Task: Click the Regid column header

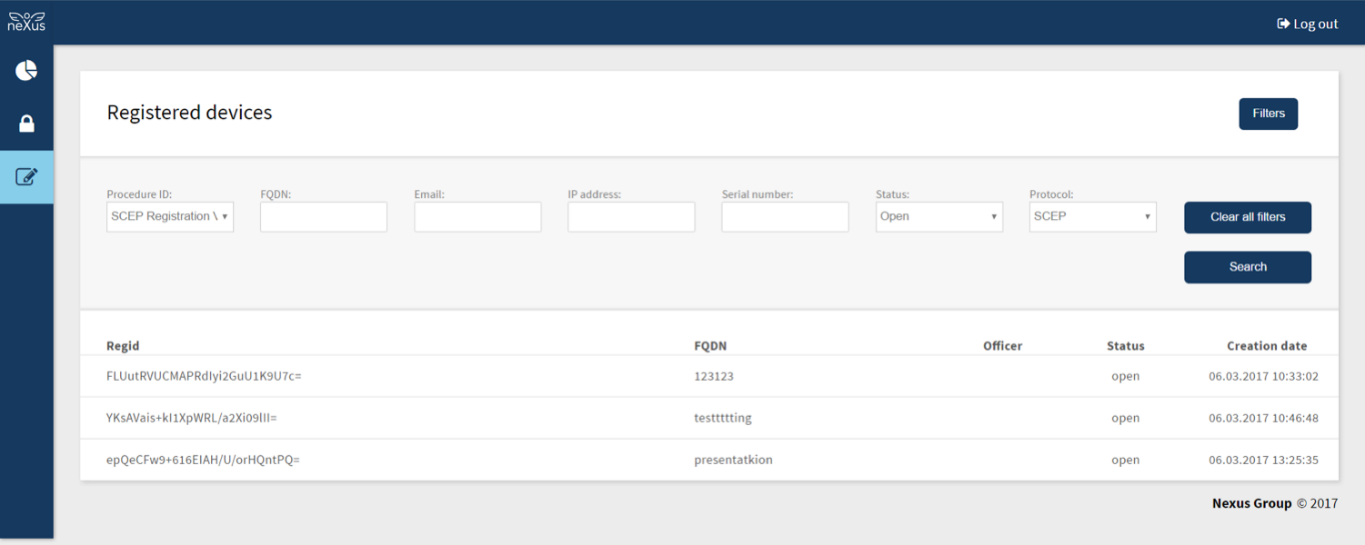Action: pos(123,346)
